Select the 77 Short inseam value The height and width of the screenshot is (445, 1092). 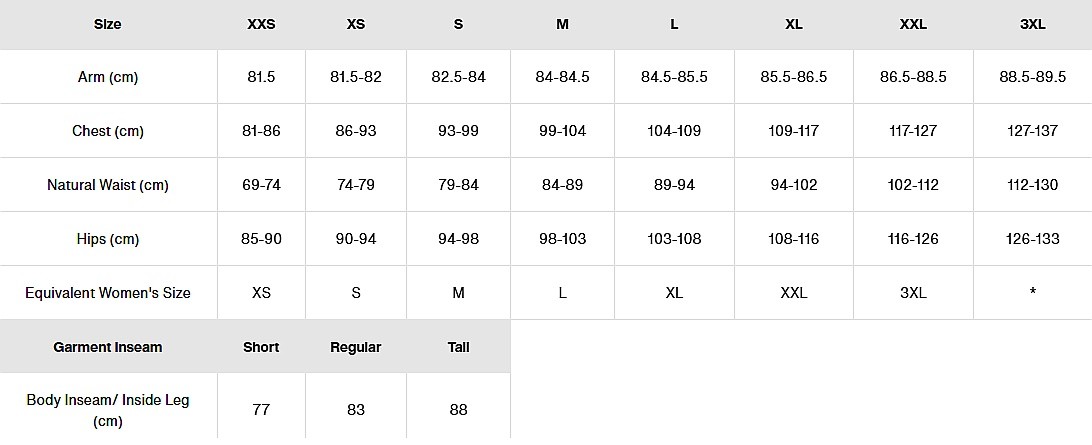pos(261,410)
